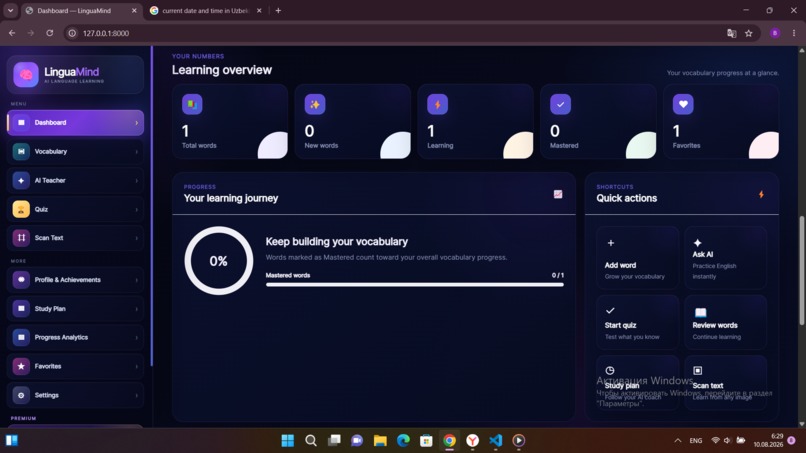
Task: Expand the Quiz chevron arrow
Action: tap(136, 209)
